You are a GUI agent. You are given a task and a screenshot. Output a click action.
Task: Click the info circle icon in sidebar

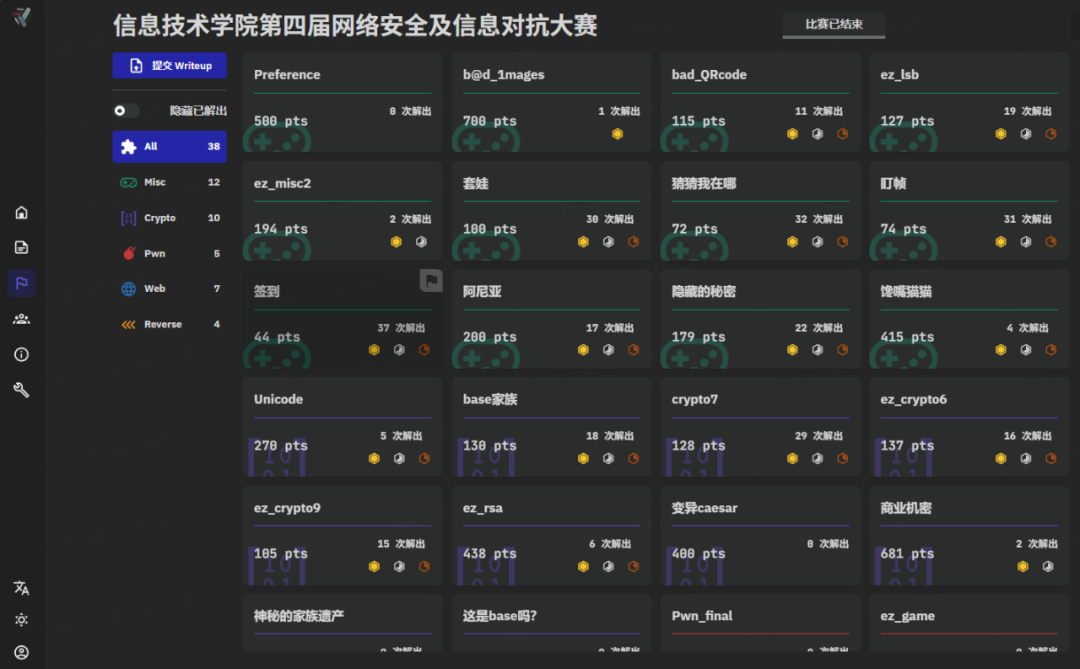click(21, 354)
